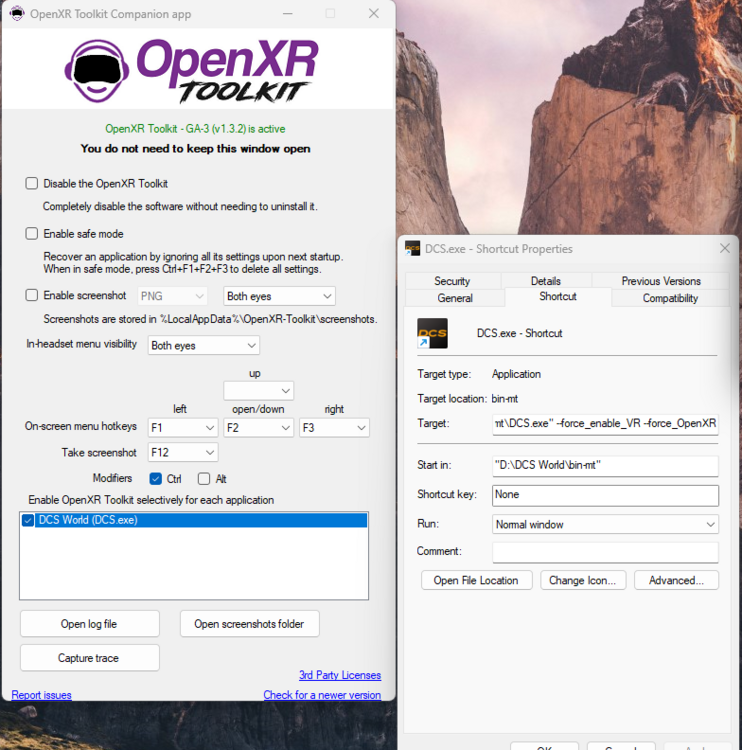The height and width of the screenshot is (750, 742).
Task: Click the OpenXR Toolkit title bar icon
Action: pyautogui.click(x=17, y=13)
